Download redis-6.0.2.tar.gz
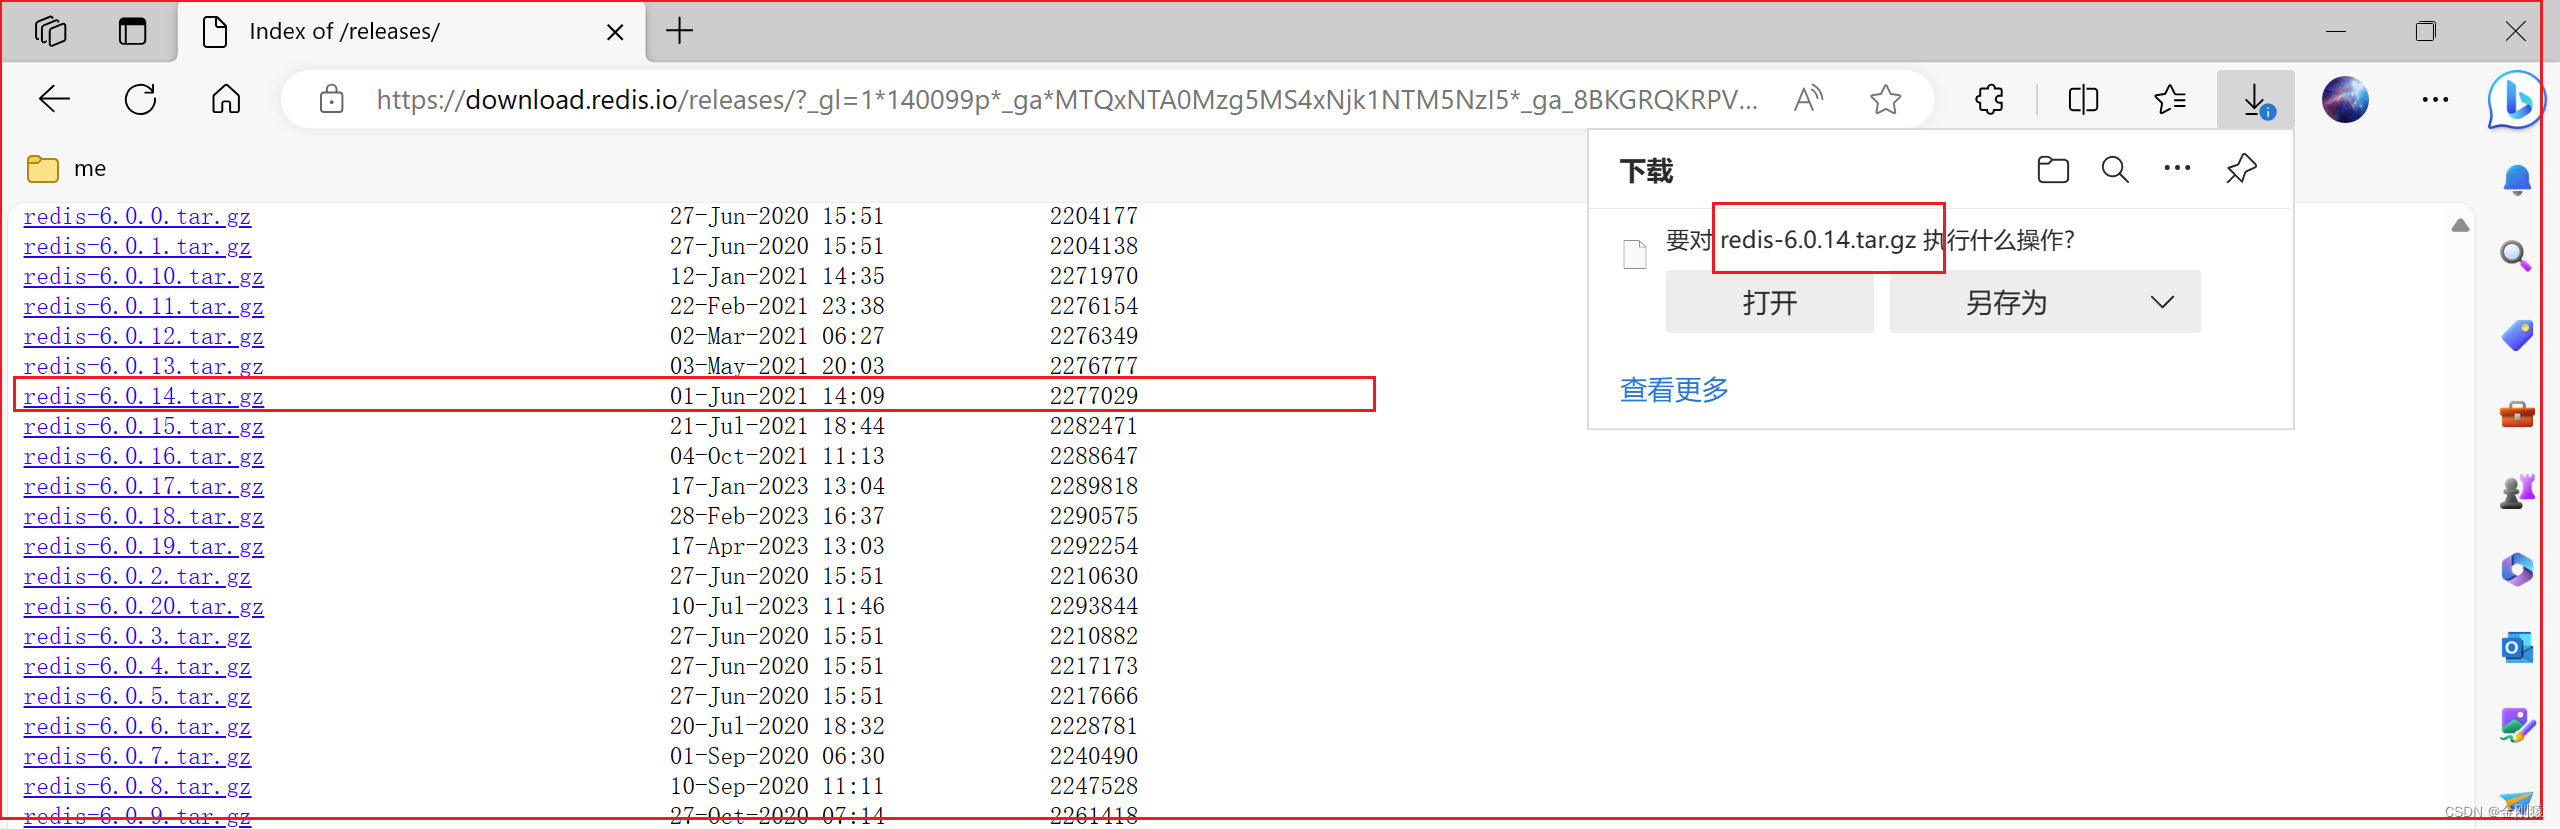 point(137,576)
